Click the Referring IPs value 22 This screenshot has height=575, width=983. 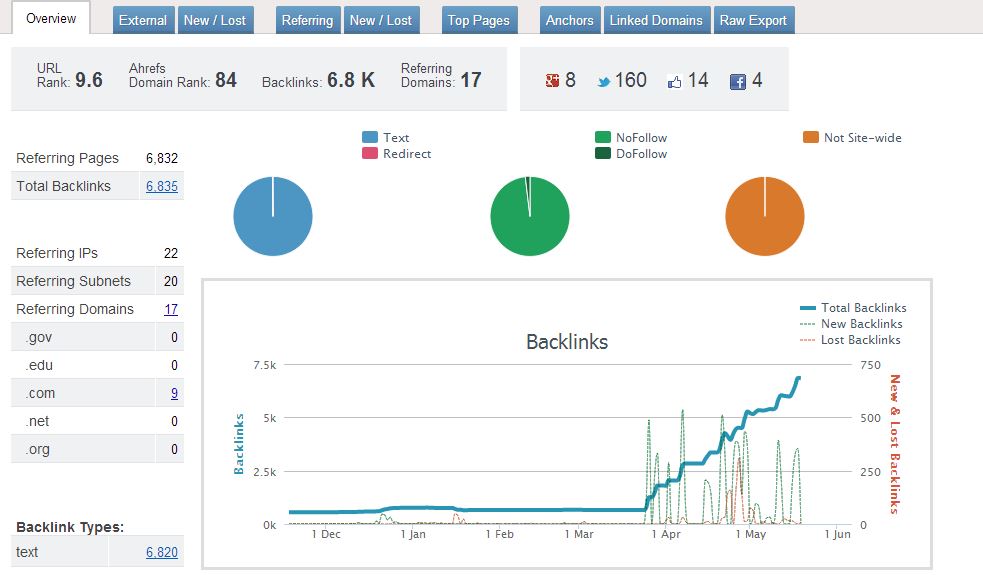pyautogui.click(x=171, y=253)
